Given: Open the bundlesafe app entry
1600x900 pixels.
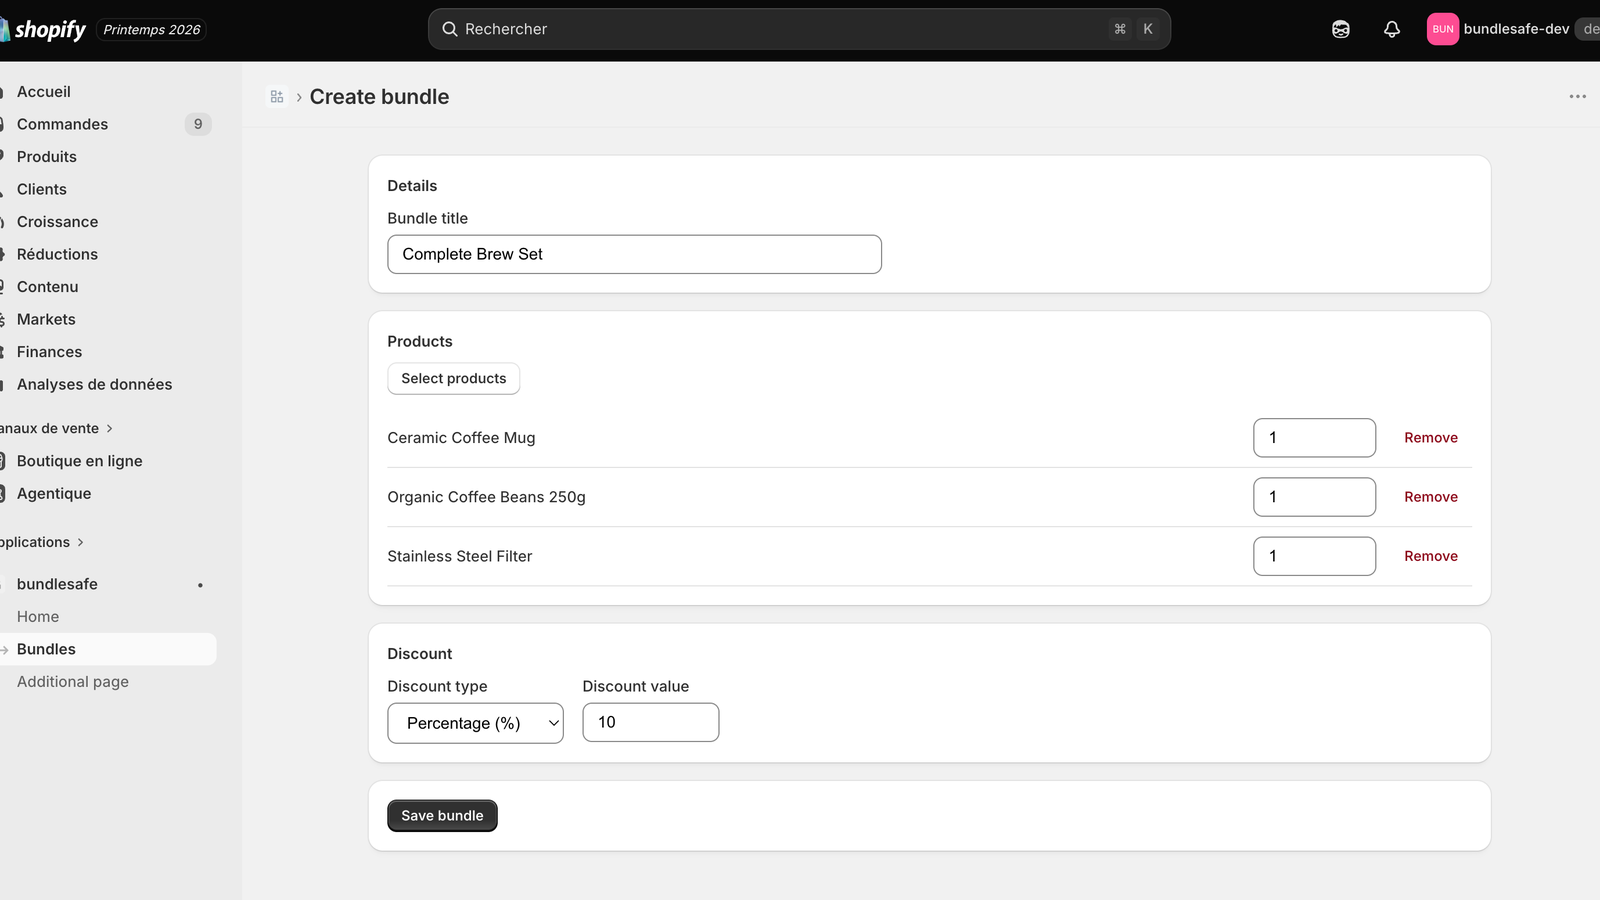Looking at the screenshot, I should pyautogui.click(x=57, y=584).
